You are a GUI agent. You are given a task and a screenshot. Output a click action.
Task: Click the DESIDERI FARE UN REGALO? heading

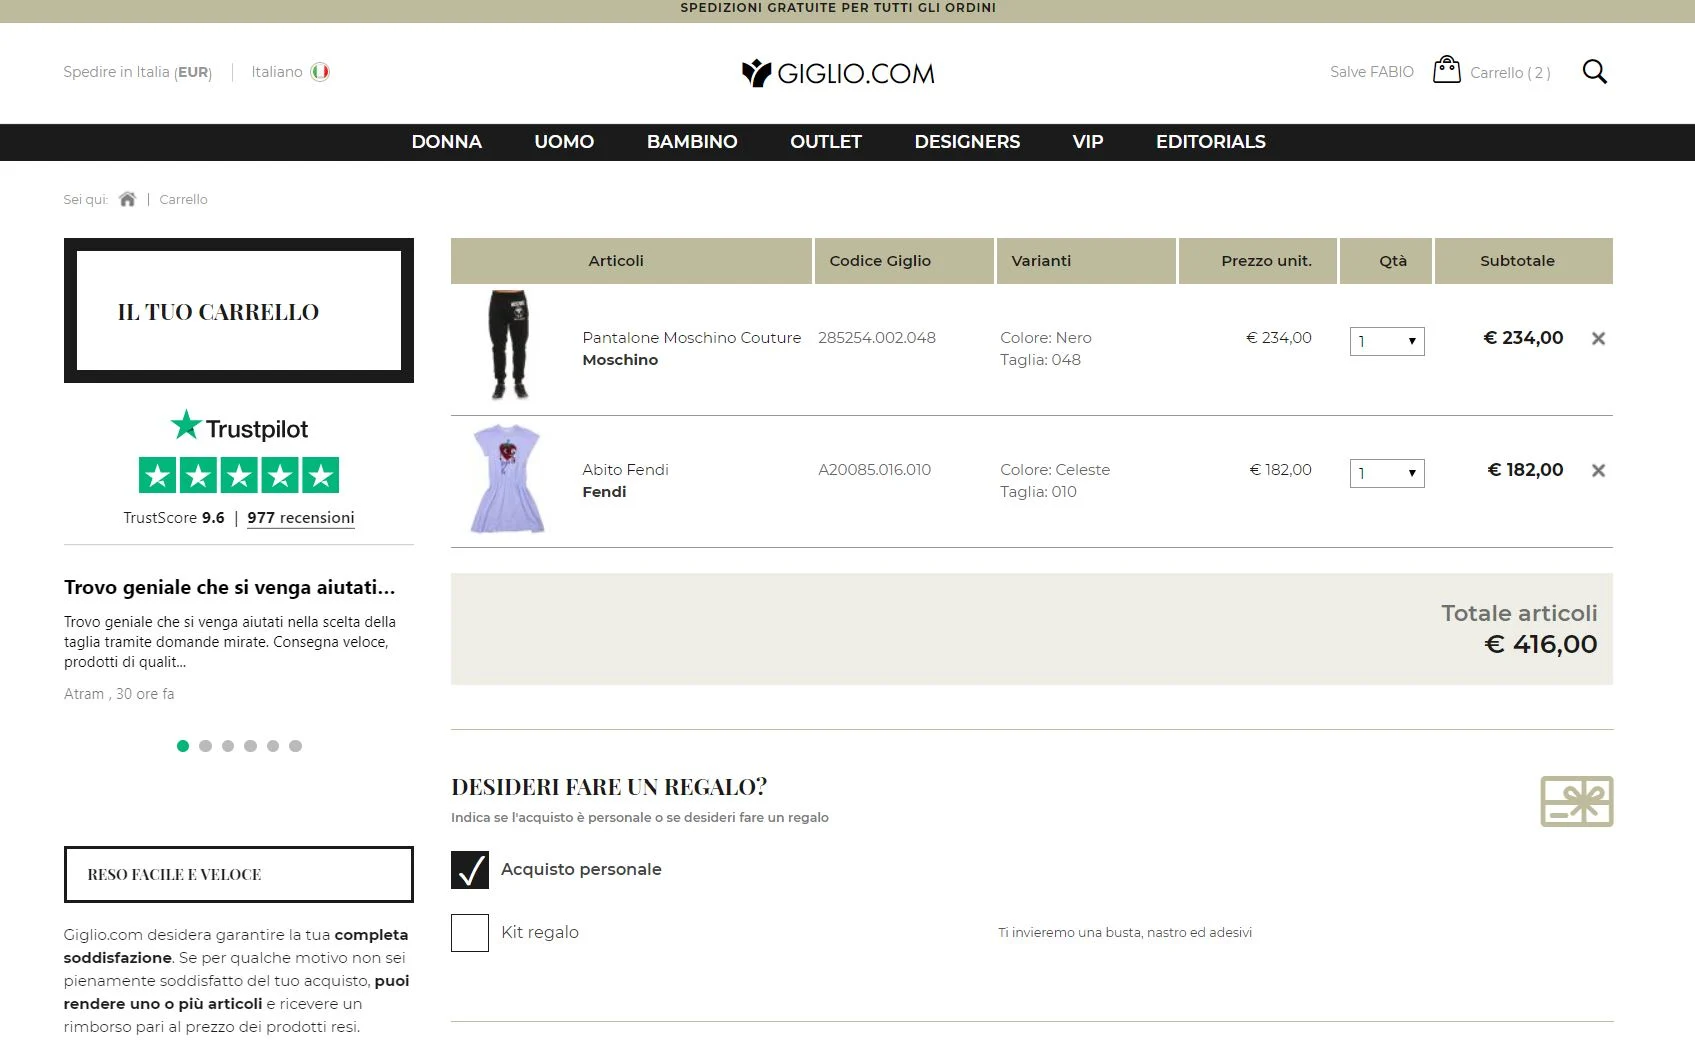tap(609, 787)
